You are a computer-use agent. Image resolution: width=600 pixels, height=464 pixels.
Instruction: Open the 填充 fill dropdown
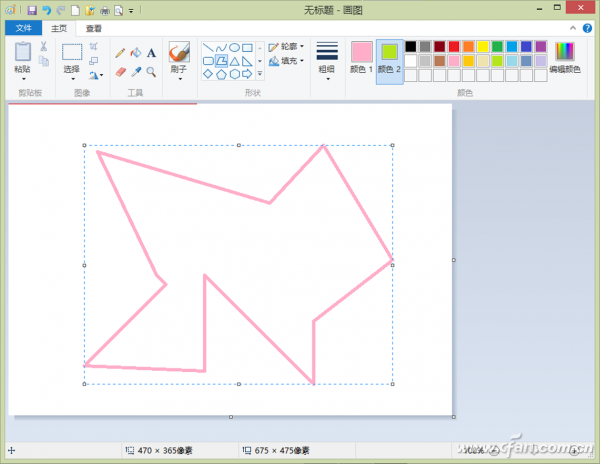pyautogui.click(x=286, y=60)
